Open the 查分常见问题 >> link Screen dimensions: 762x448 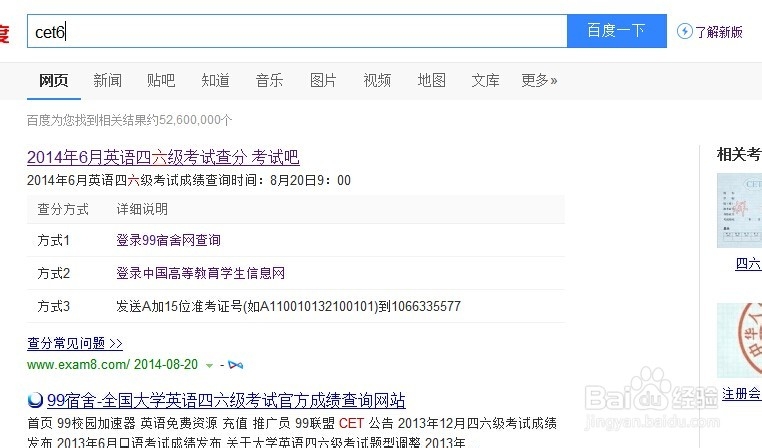tap(75, 344)
